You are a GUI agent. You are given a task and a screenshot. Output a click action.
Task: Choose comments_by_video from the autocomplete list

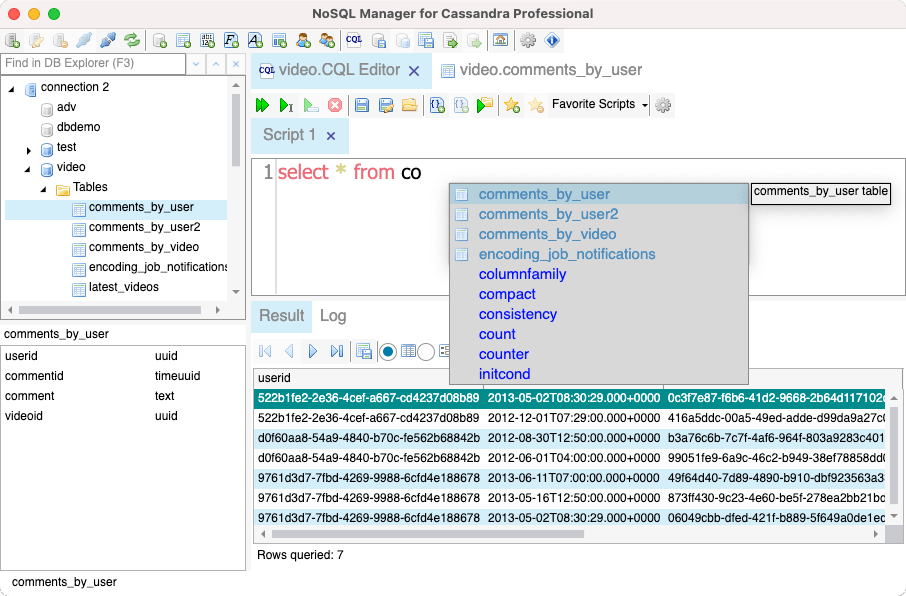pos(547,234)
